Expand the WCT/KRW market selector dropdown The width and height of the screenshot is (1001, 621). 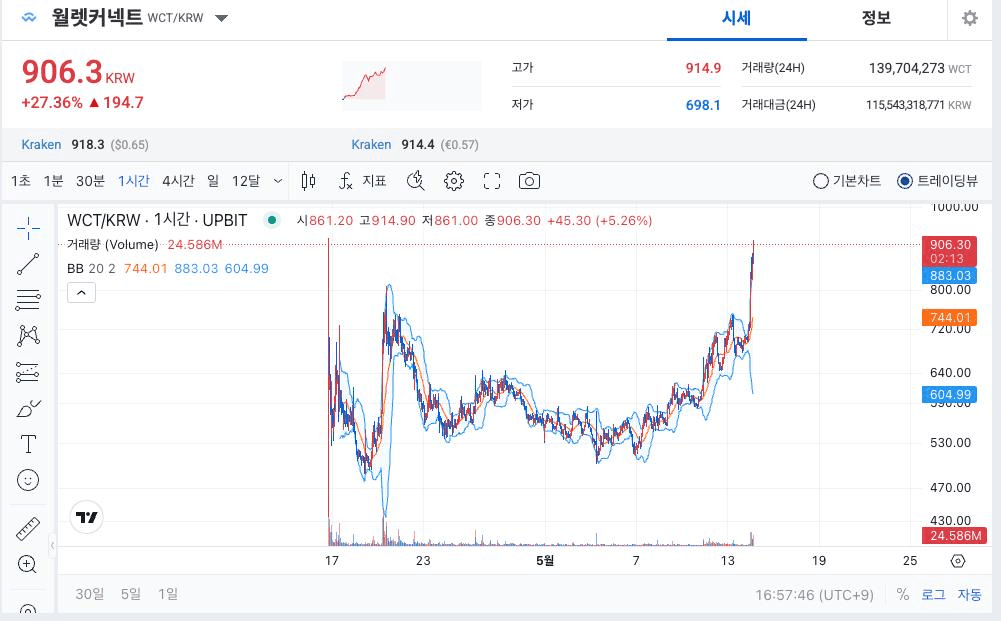click(222, 19)
